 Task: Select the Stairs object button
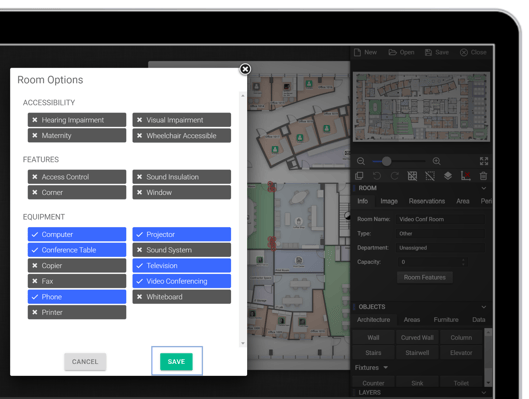(x=373, y=353)
